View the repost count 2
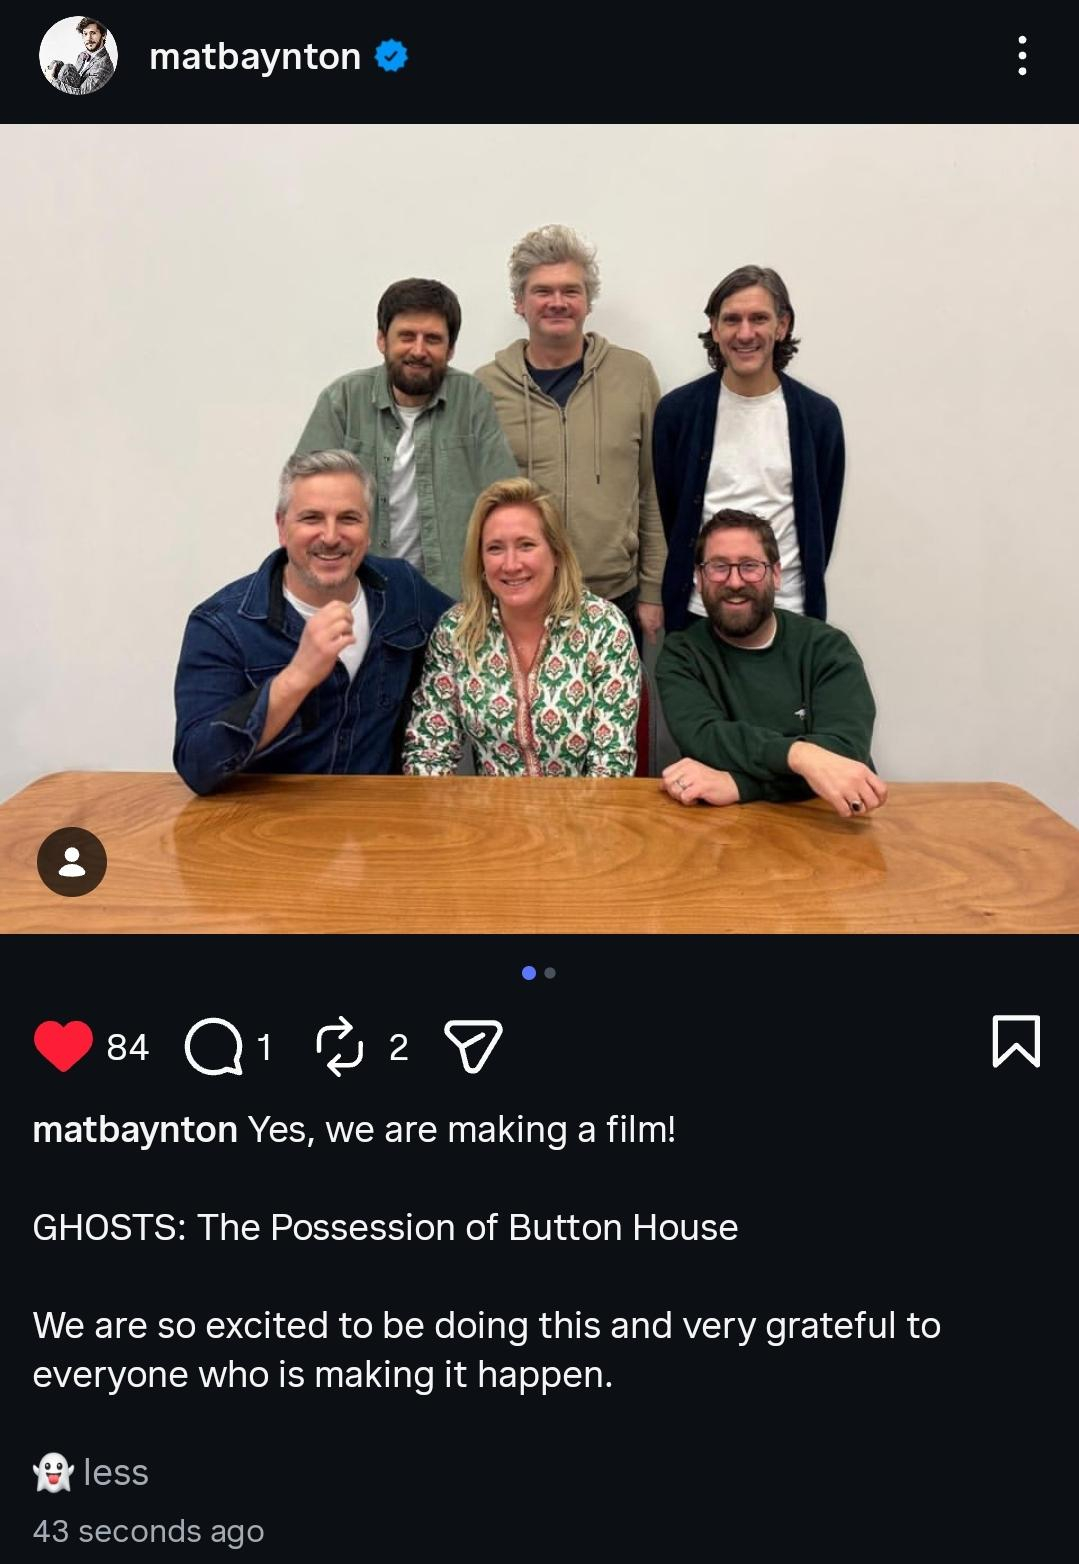Image resolution: width=1079 pixels, height=1564 pixels. point(398,1047)
